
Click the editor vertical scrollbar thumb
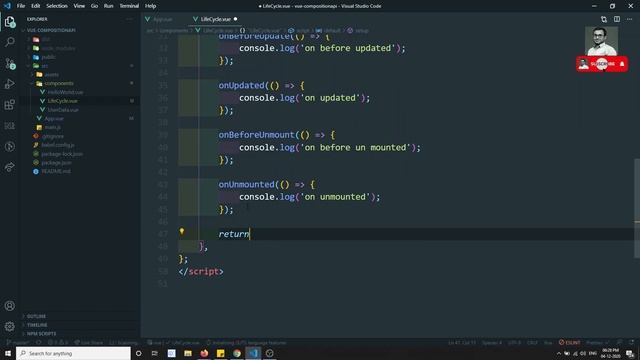(637, 208)
